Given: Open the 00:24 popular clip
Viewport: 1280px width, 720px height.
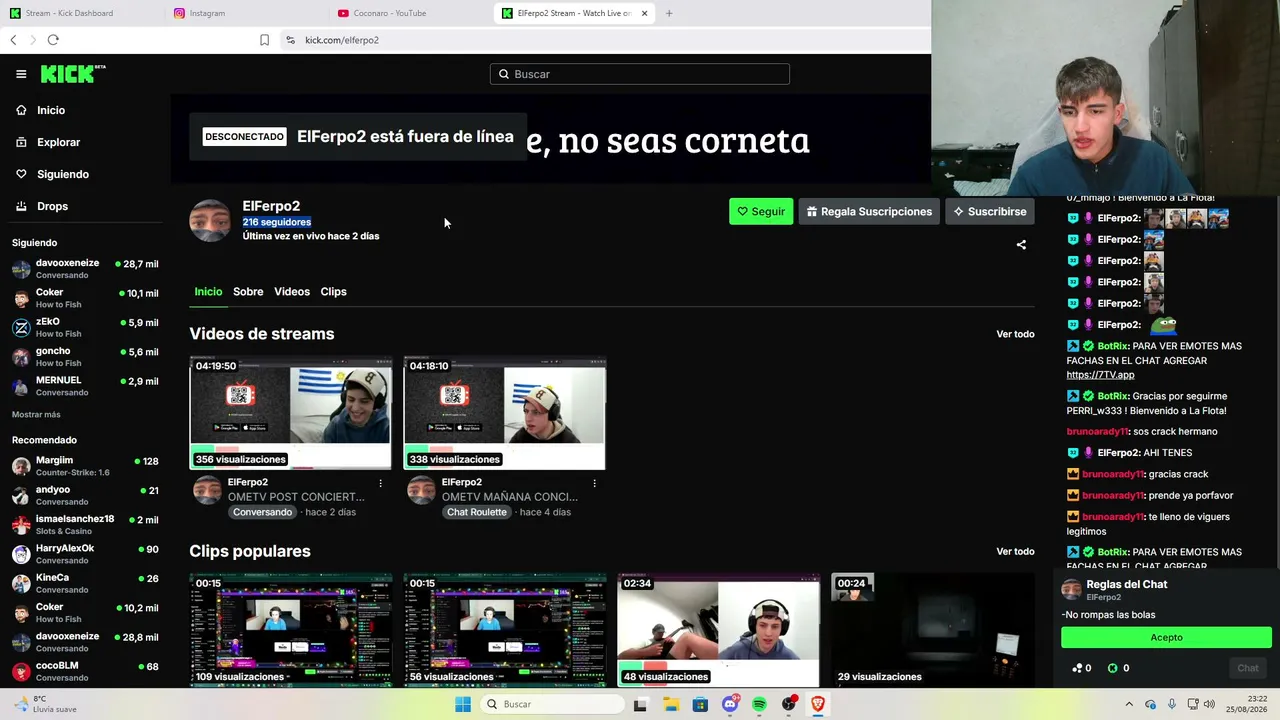Looking at the screenshot, I should (x=933, y=631).
